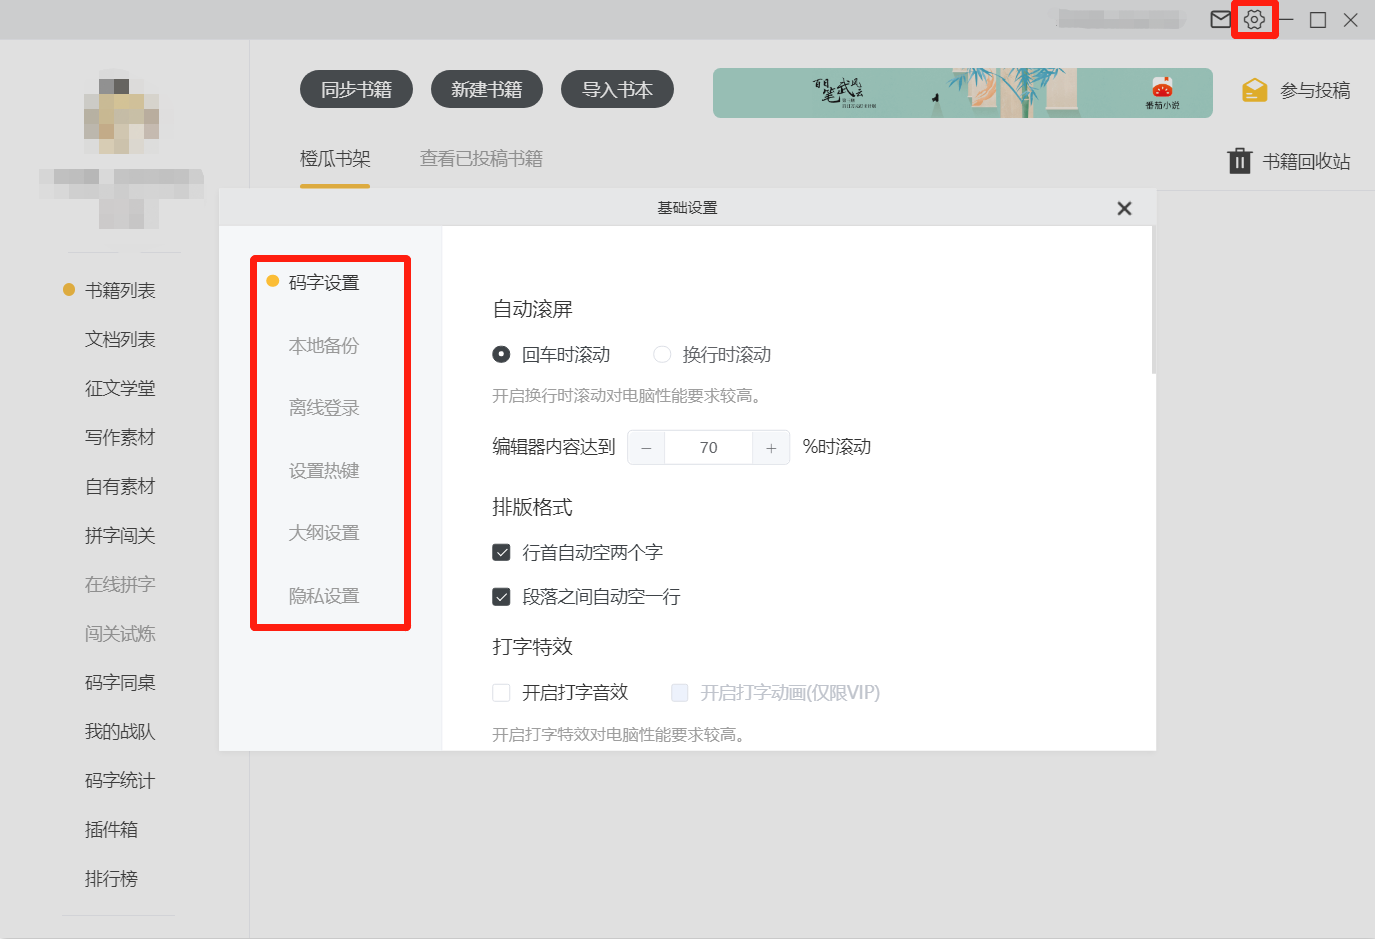The width and height of the screenshot is (1375, 939).
Task: Switch to the 橙瓜书架 tab
Action: coord(335,158)
